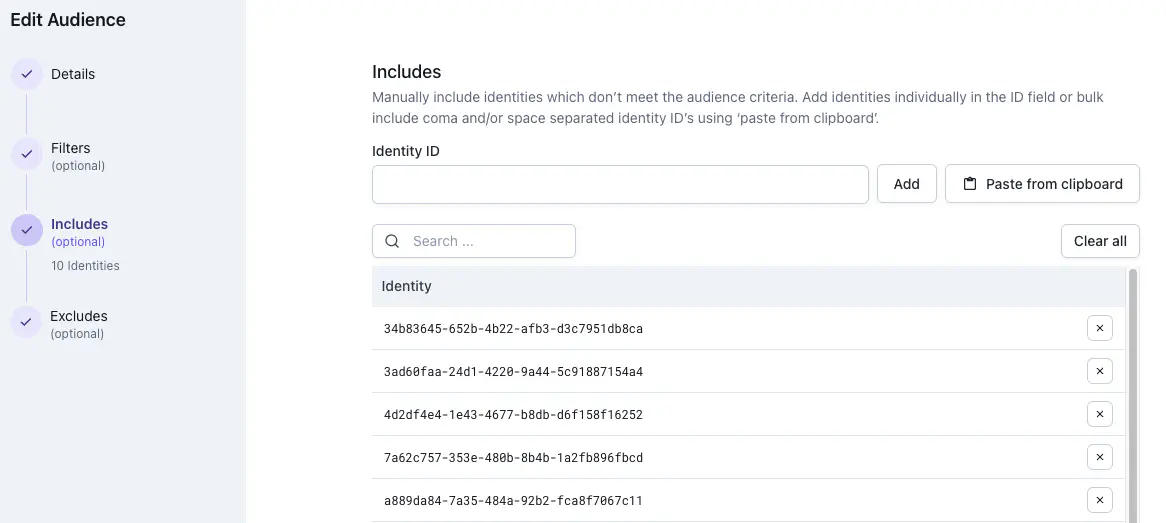Screen dimensions: 1166x523
Task: Go to the Excludes step
Action: click(x=78, y=324)
